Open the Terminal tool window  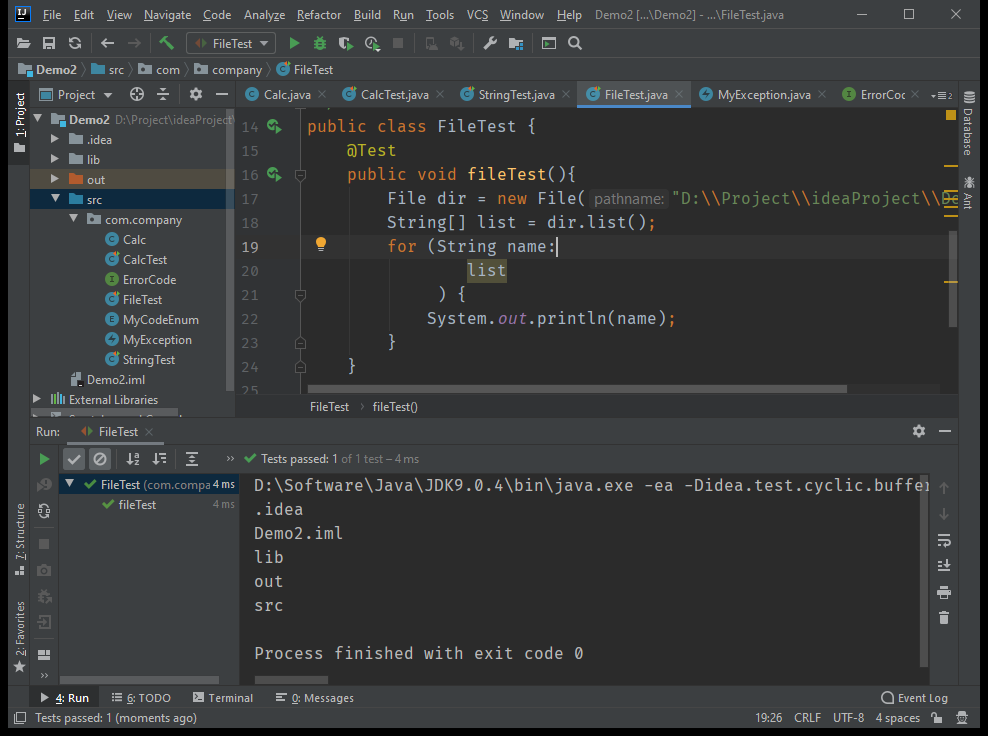(223, 698)
